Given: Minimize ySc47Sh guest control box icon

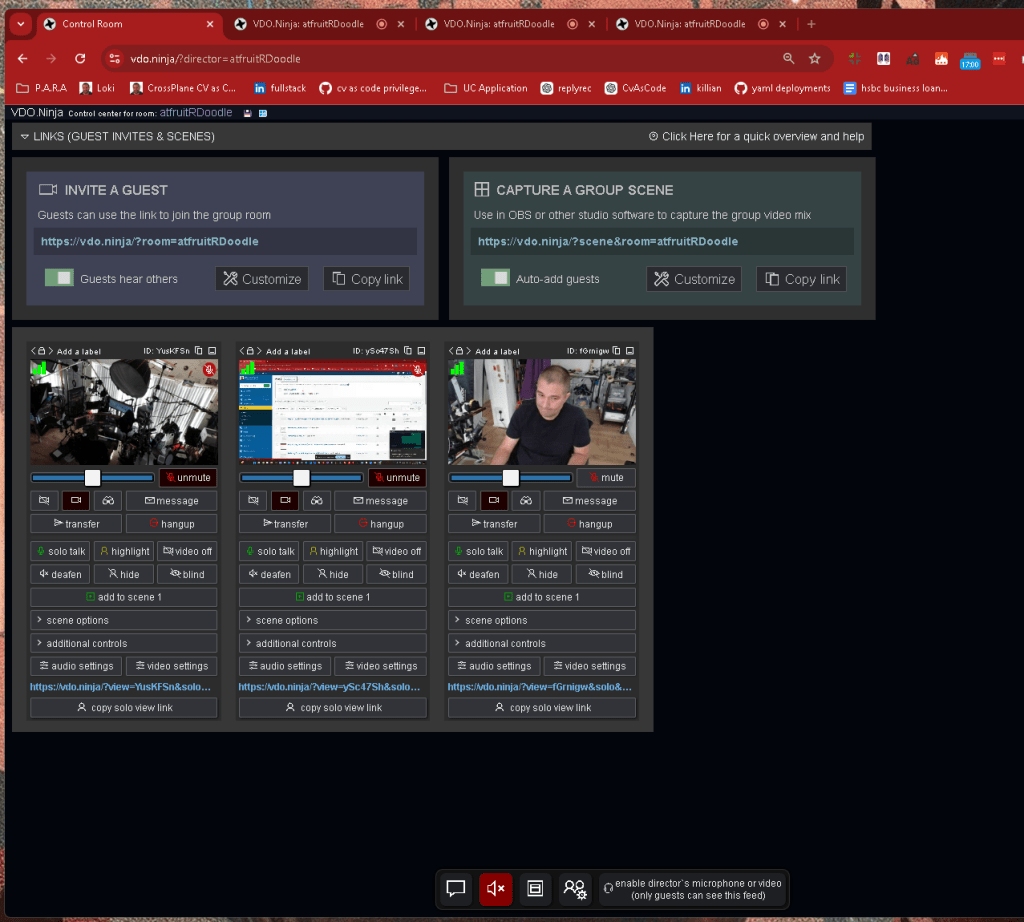Looking at the screenshot, I should [421, 351].
